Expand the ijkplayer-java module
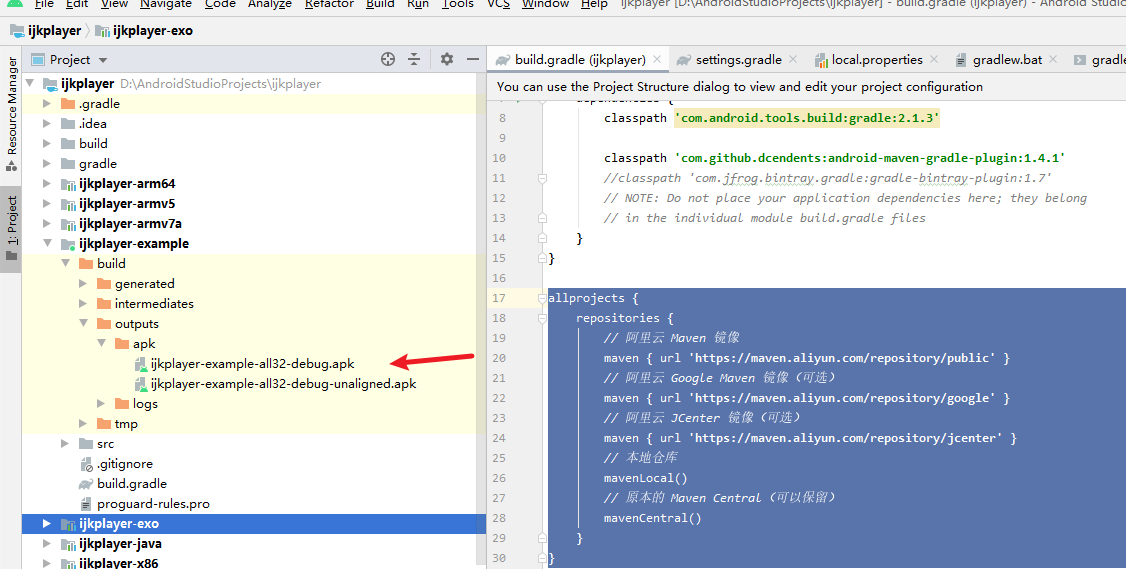 [x=47, y=544]
